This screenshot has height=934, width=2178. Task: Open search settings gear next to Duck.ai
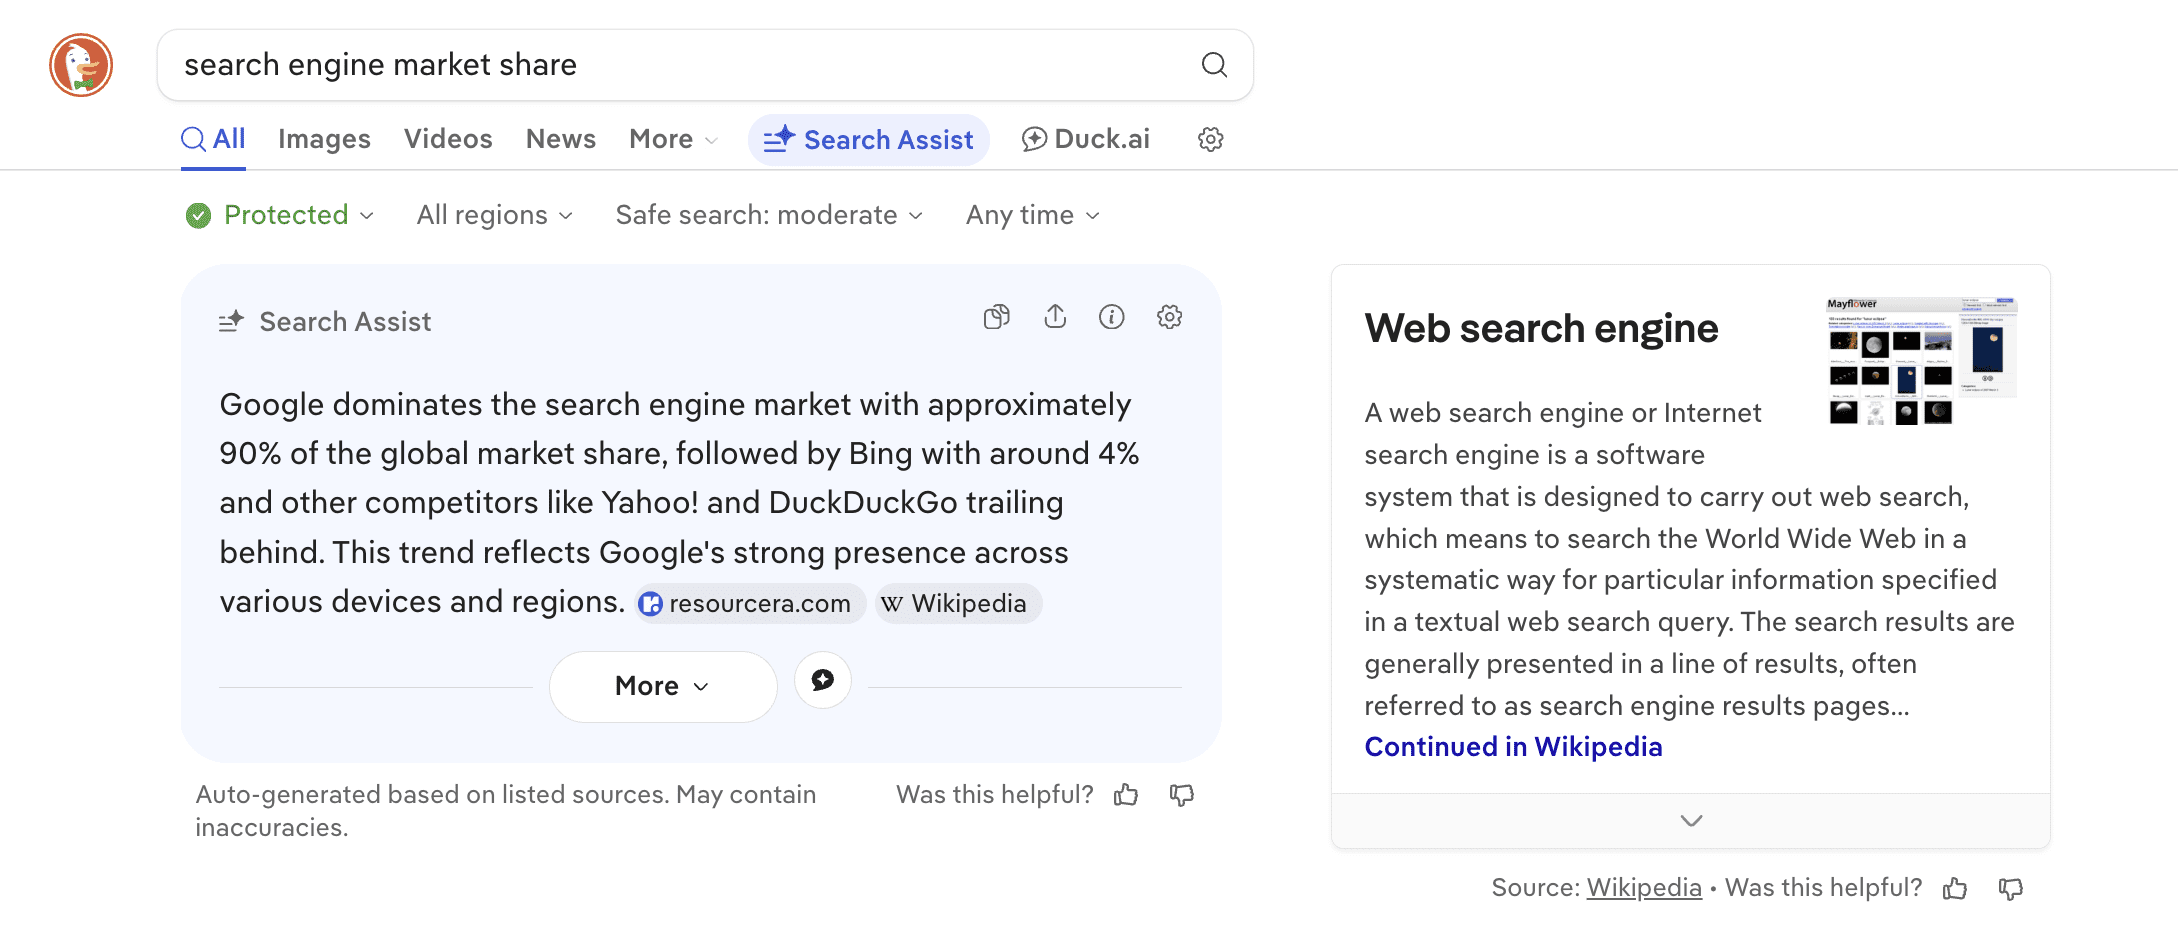click(x=1210, y=139)
